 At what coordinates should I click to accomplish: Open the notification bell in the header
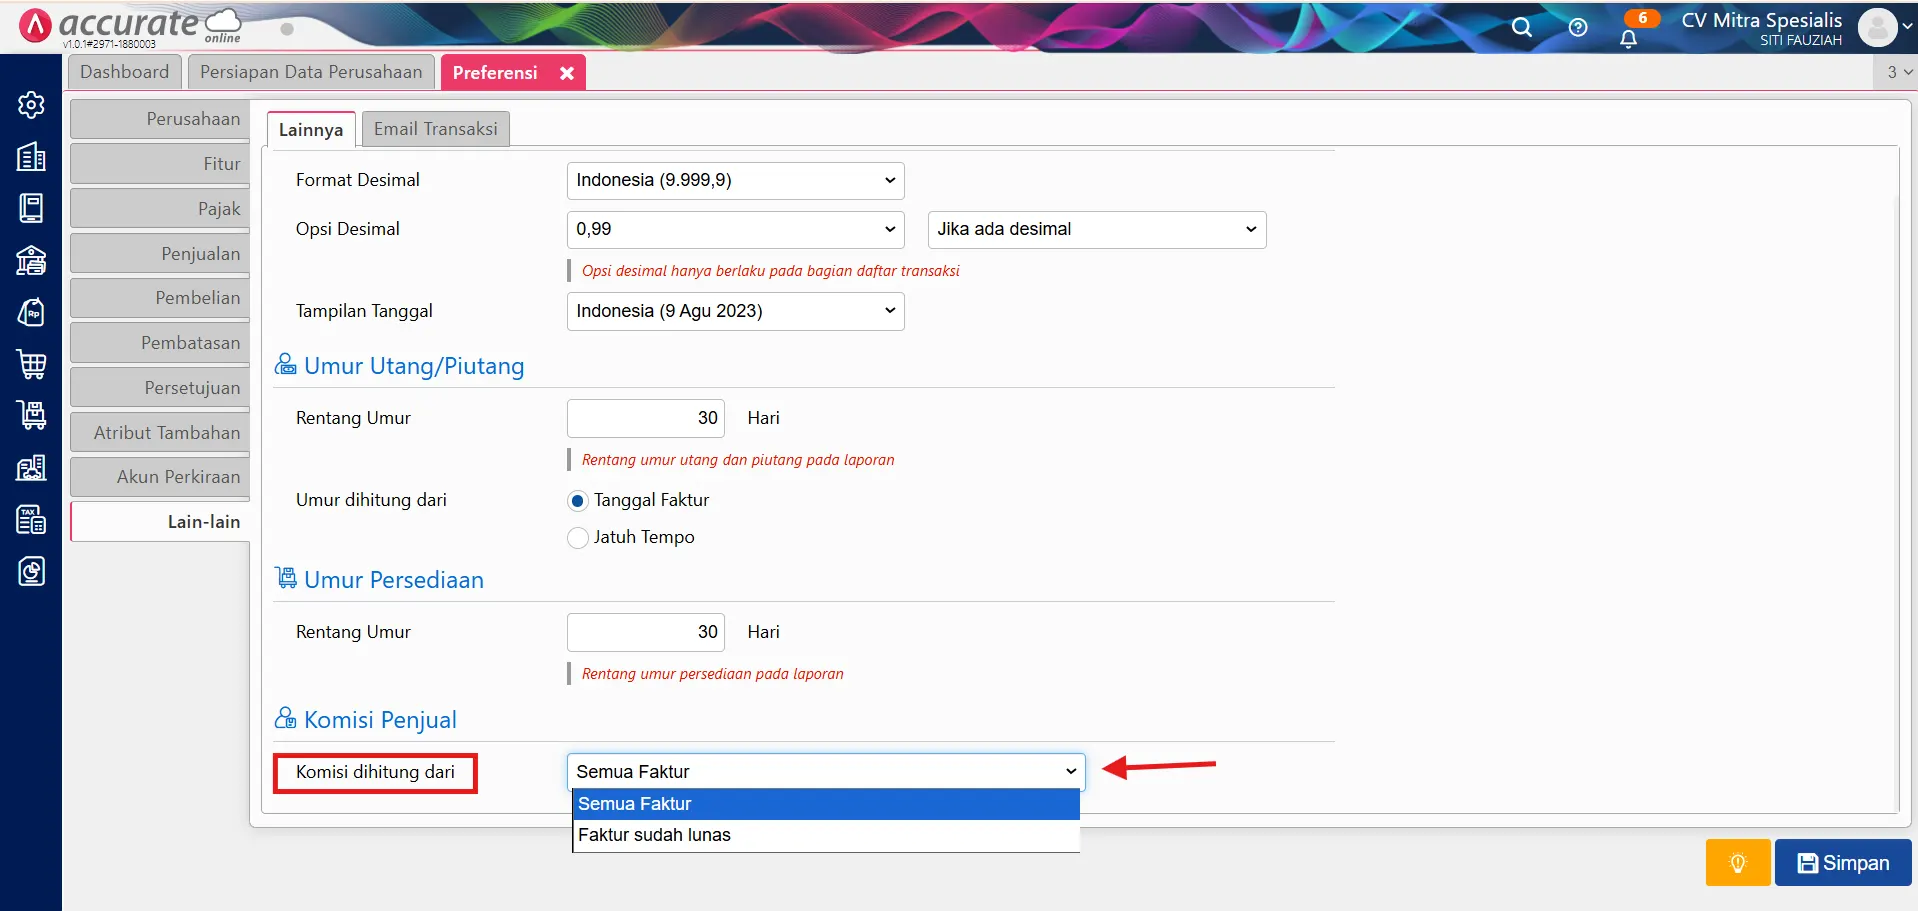click(1628, 38)
